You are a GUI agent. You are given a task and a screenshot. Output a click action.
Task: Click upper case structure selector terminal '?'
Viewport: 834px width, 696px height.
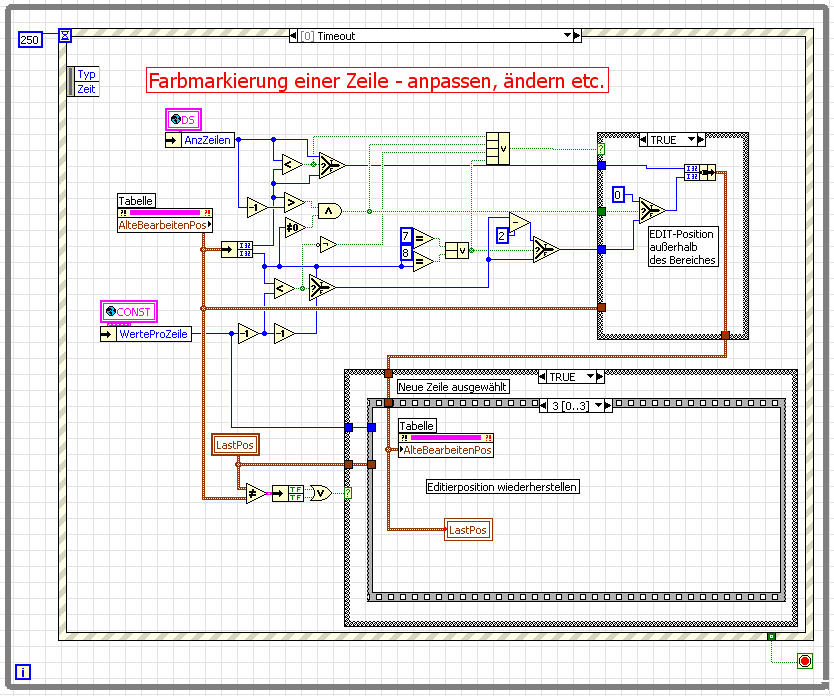[x=602, y=148]
